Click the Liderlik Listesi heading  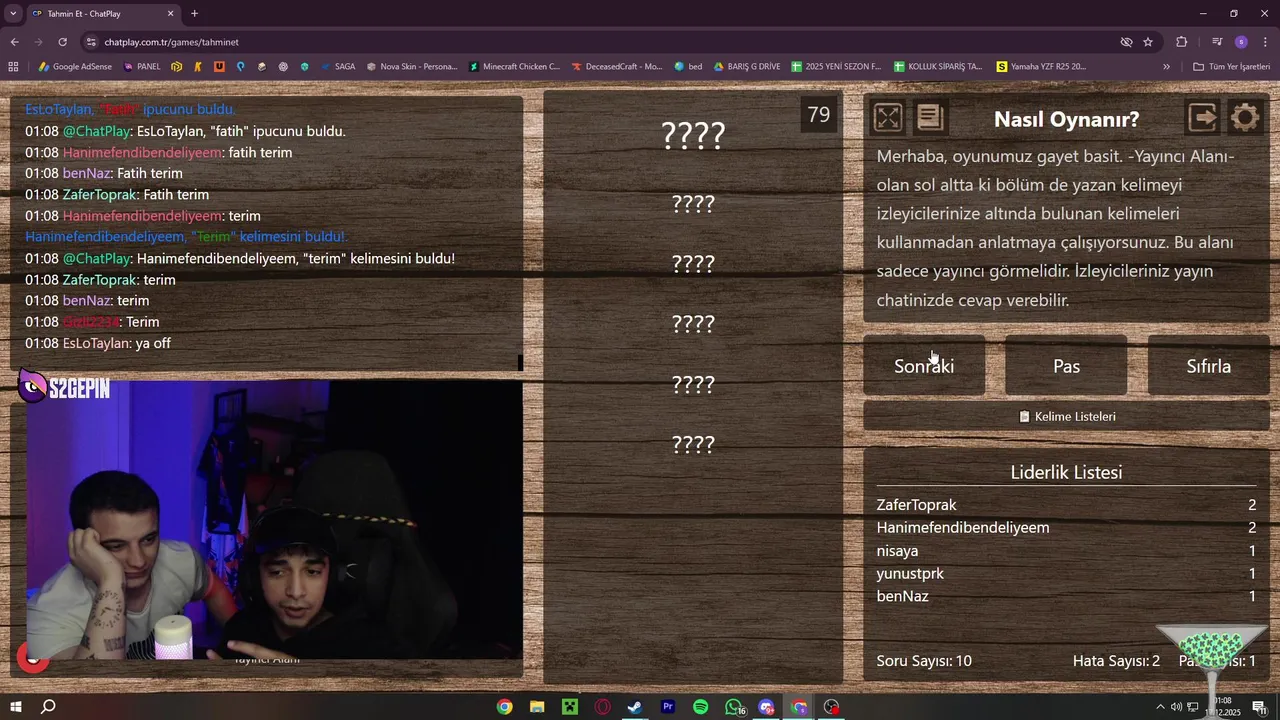point(1066,472)
